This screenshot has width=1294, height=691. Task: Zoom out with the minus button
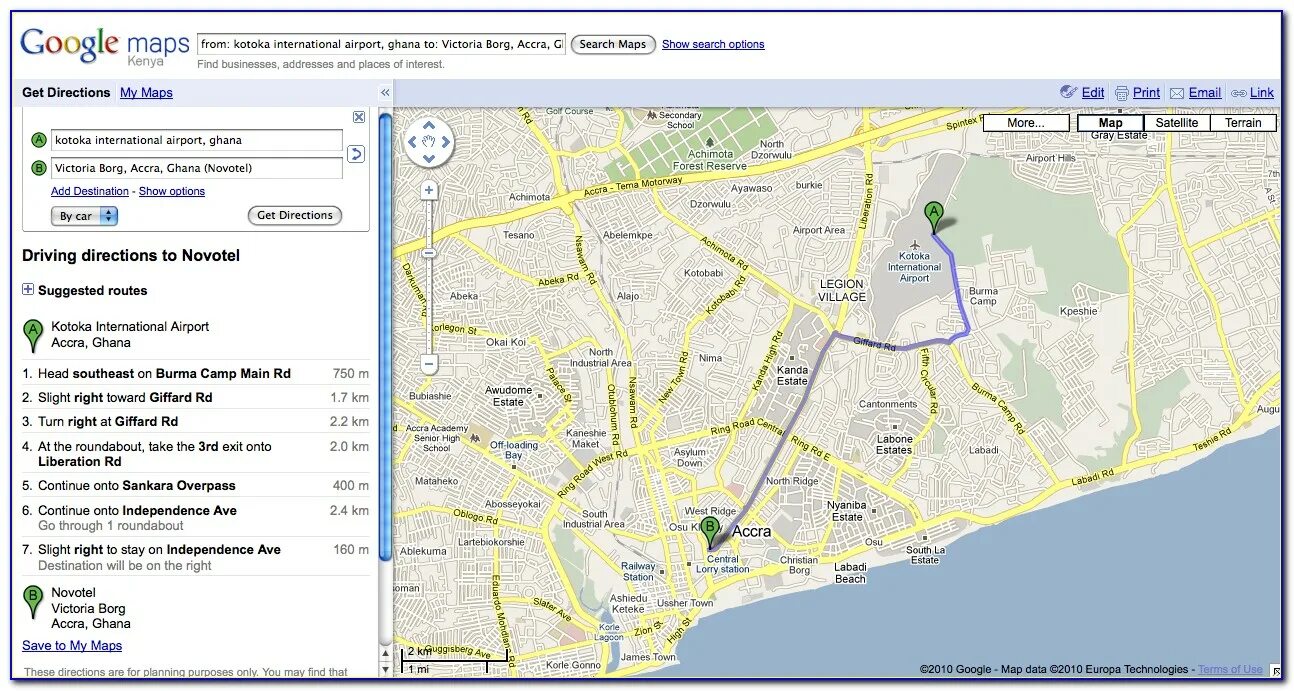[429, 364]
